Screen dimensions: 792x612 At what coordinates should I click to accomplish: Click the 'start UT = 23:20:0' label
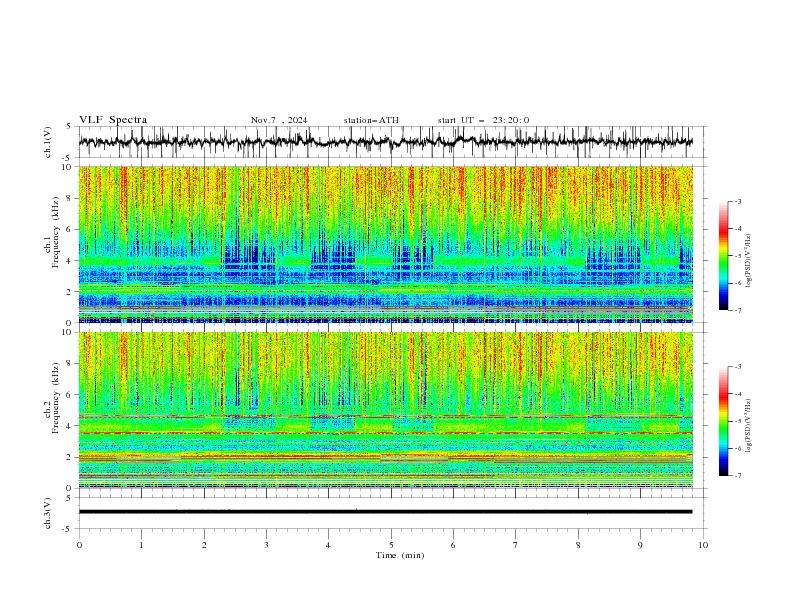click(483, 120)
